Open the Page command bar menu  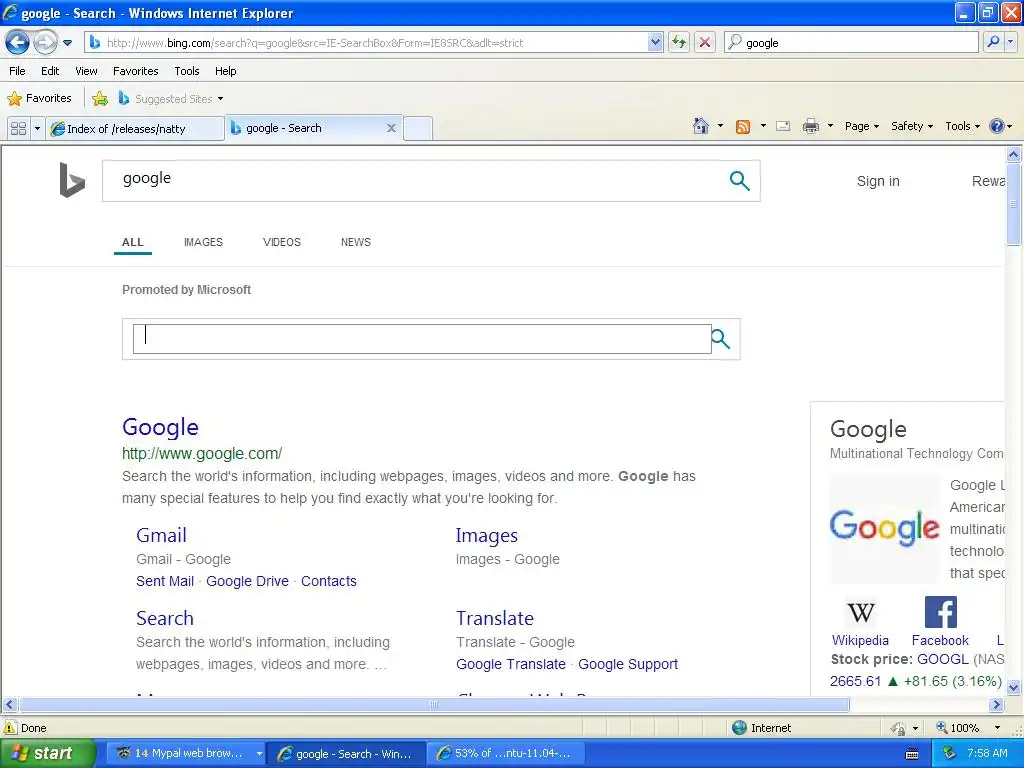point(861,126)
